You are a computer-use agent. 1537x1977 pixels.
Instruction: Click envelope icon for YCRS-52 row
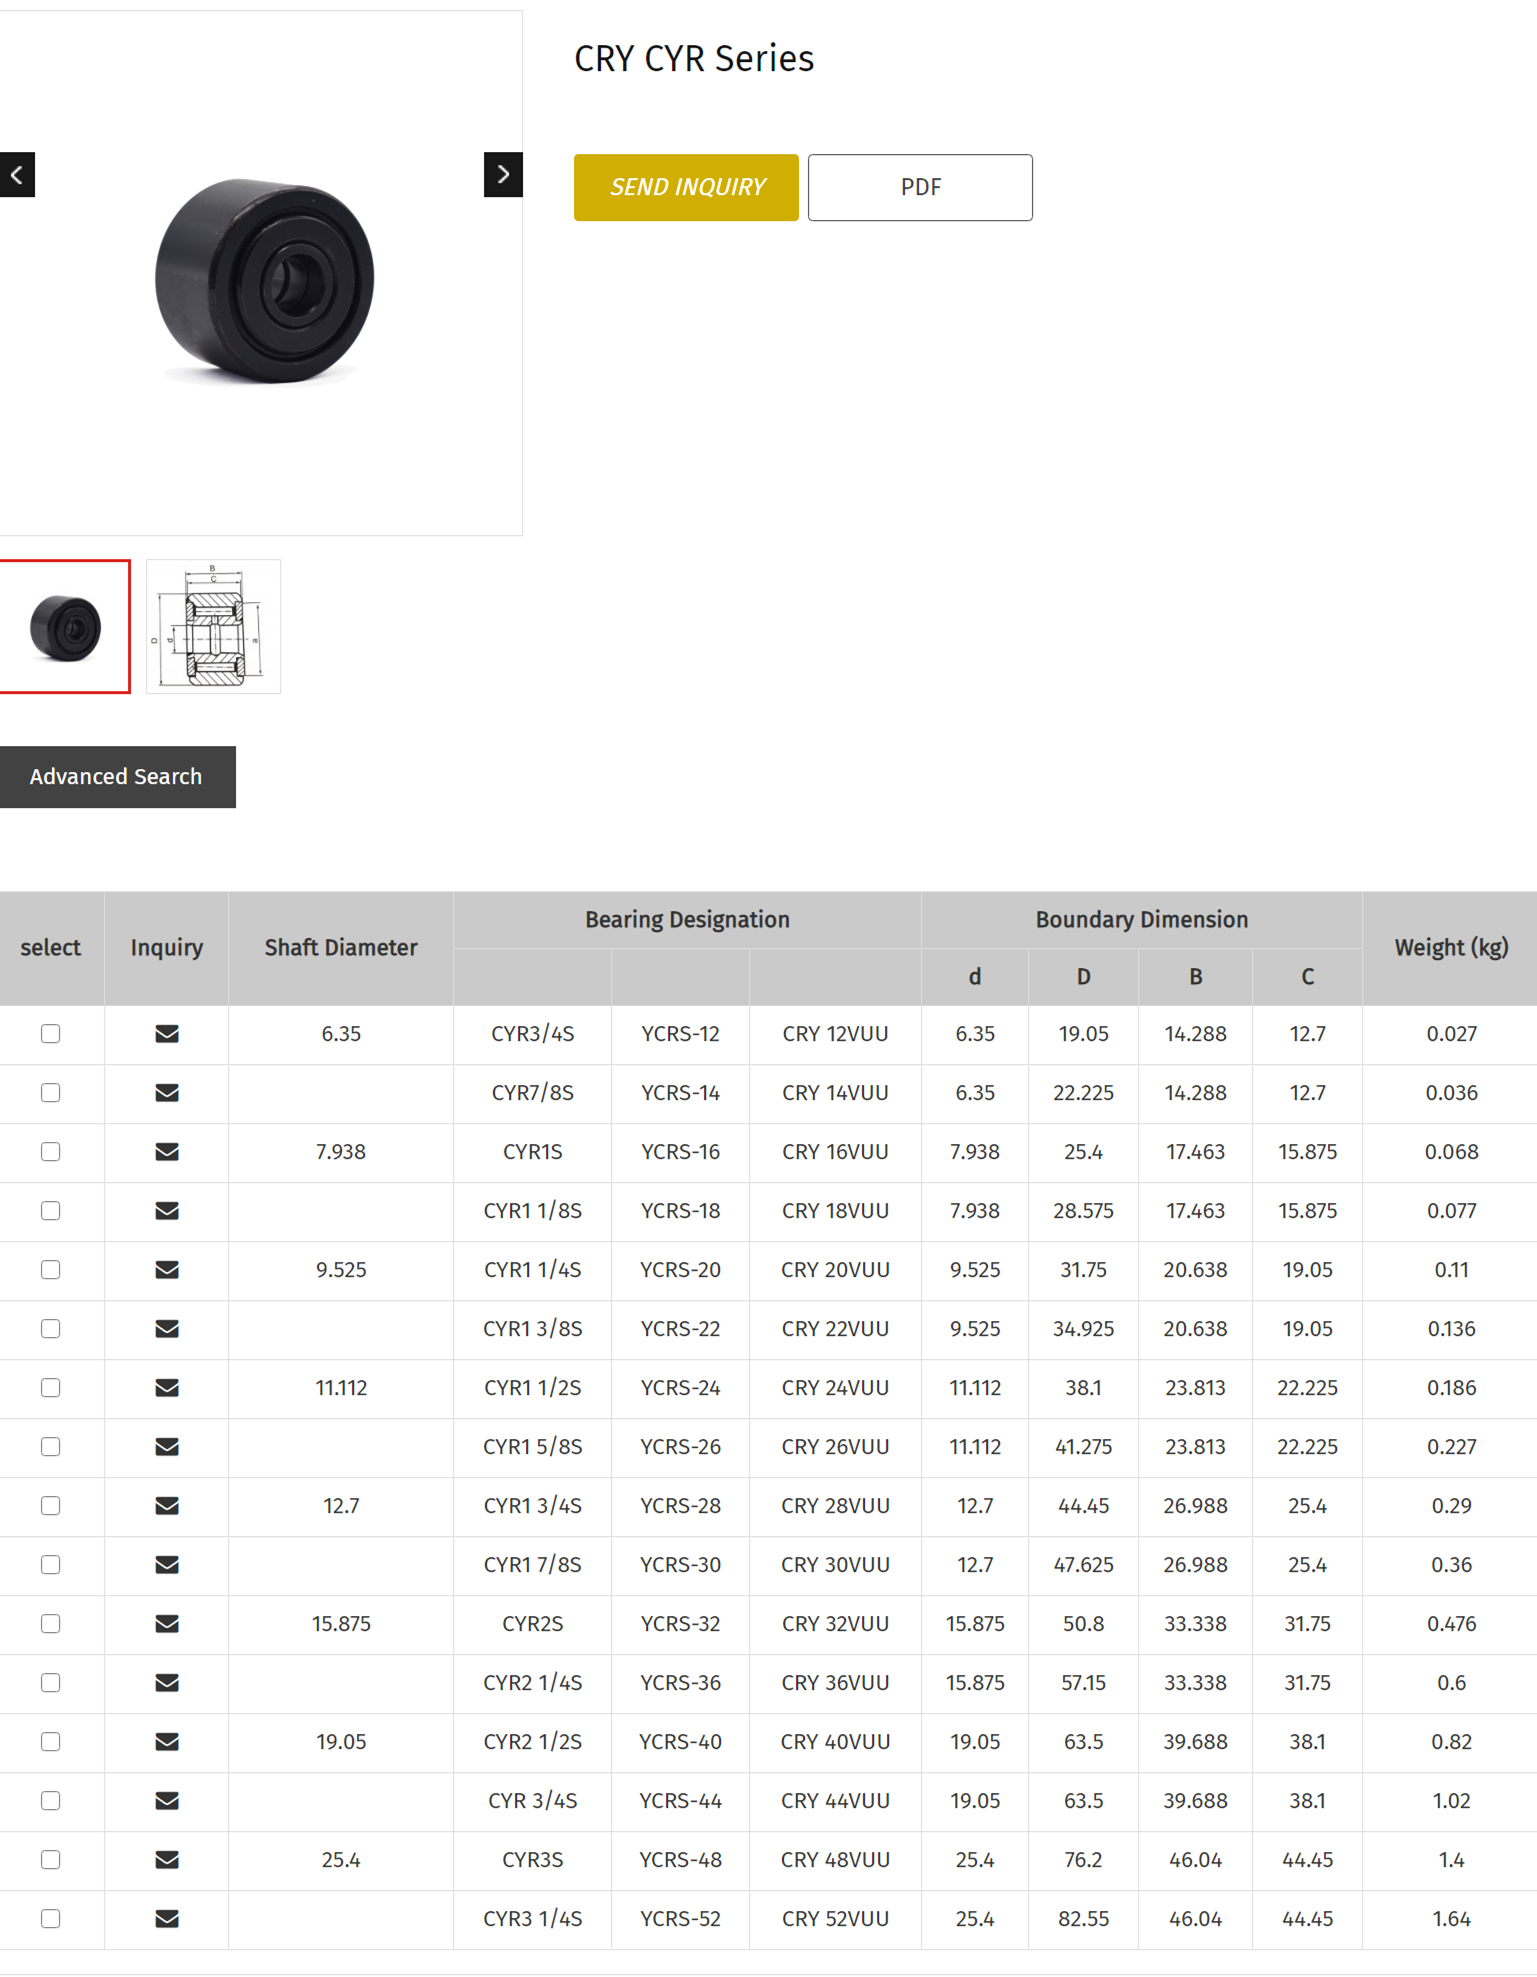point(167,1919)
